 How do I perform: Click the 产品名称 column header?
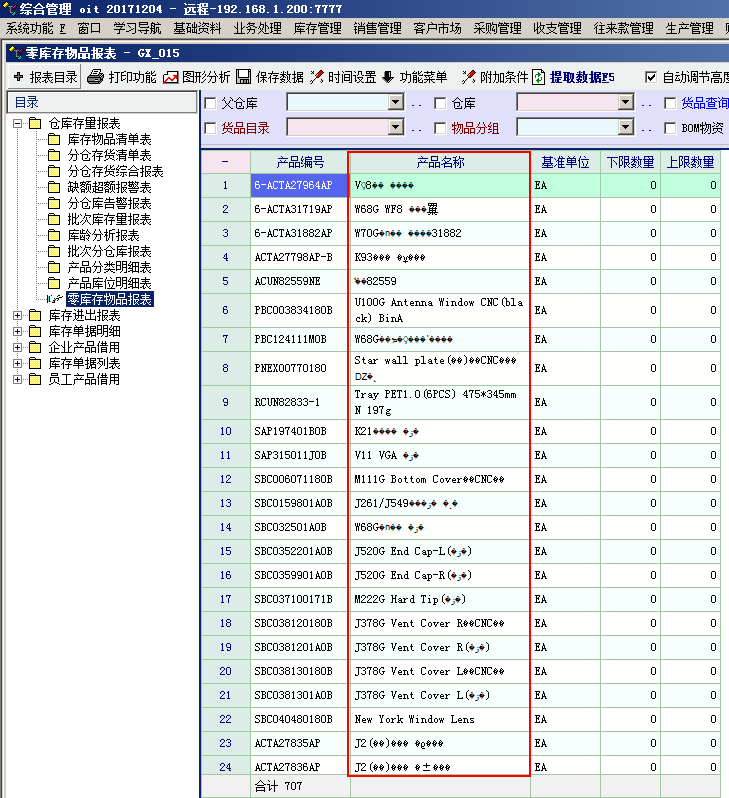tap(440, 162)
